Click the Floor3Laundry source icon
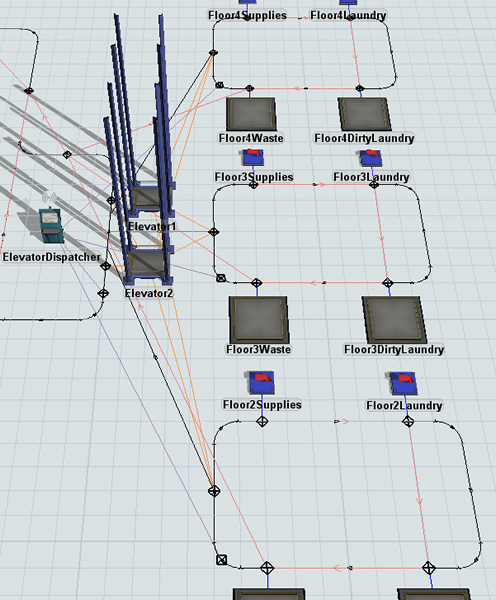 tap(371, 158)
